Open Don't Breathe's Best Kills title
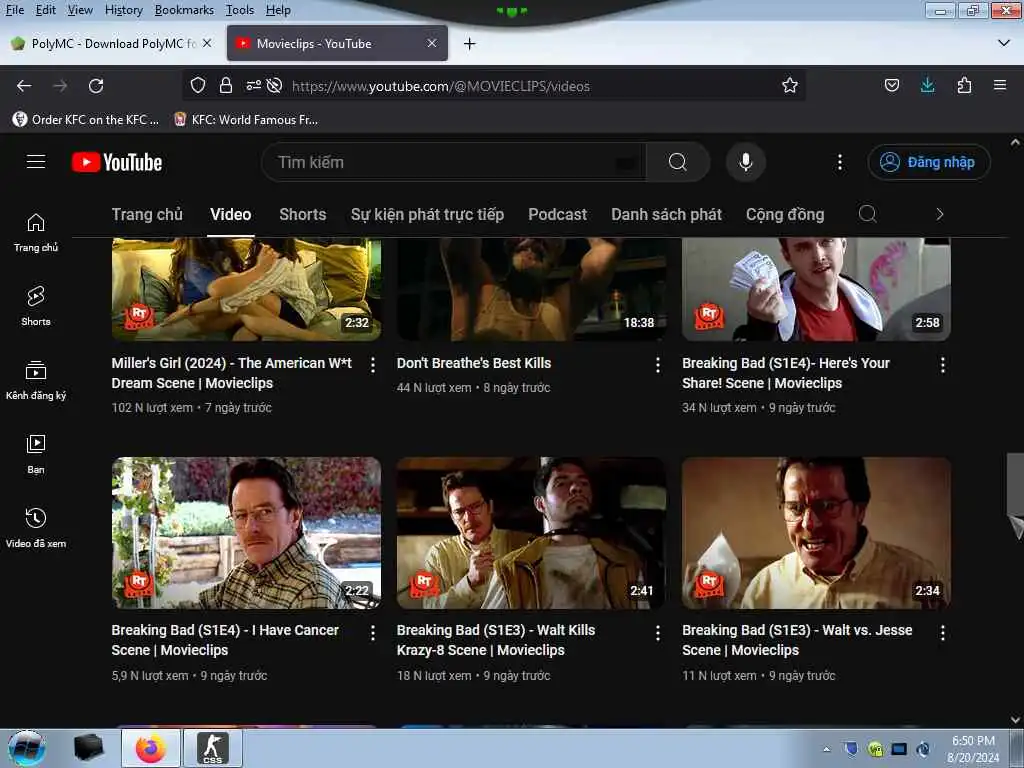This screenshot has width=1024, height=768. (x=473, y=363)
